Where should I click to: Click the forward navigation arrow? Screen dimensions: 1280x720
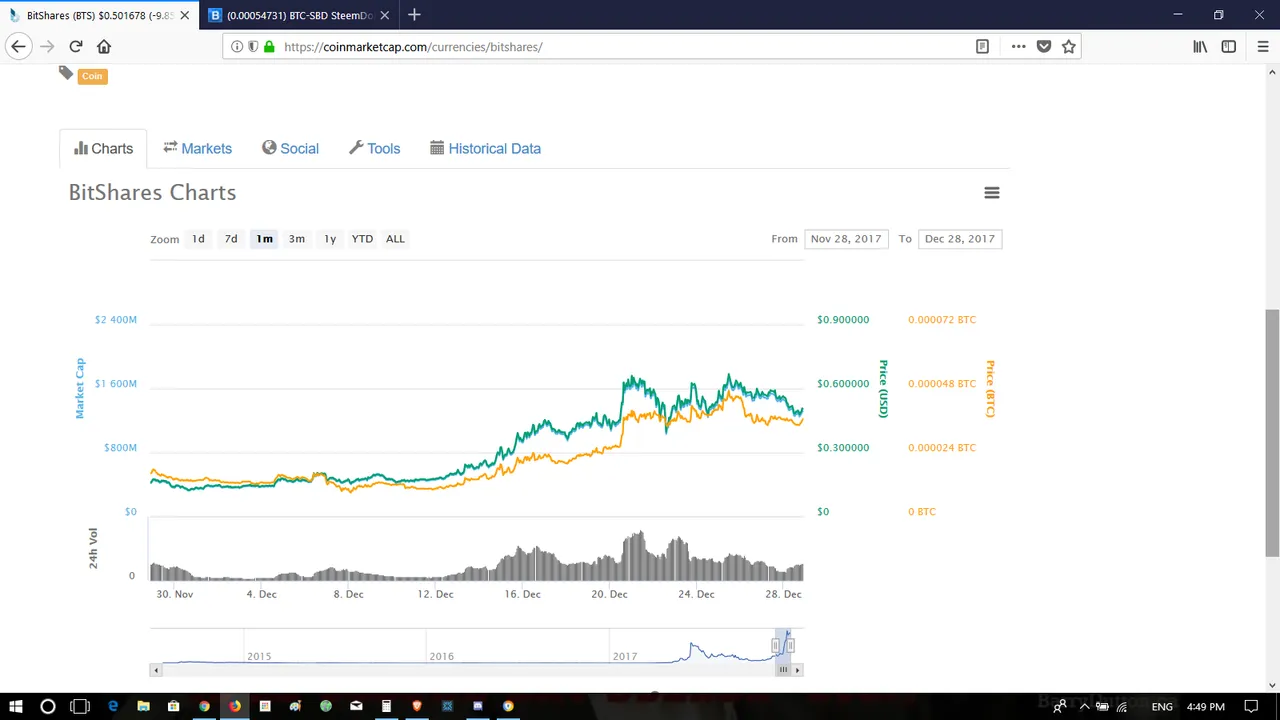point(47,46)
